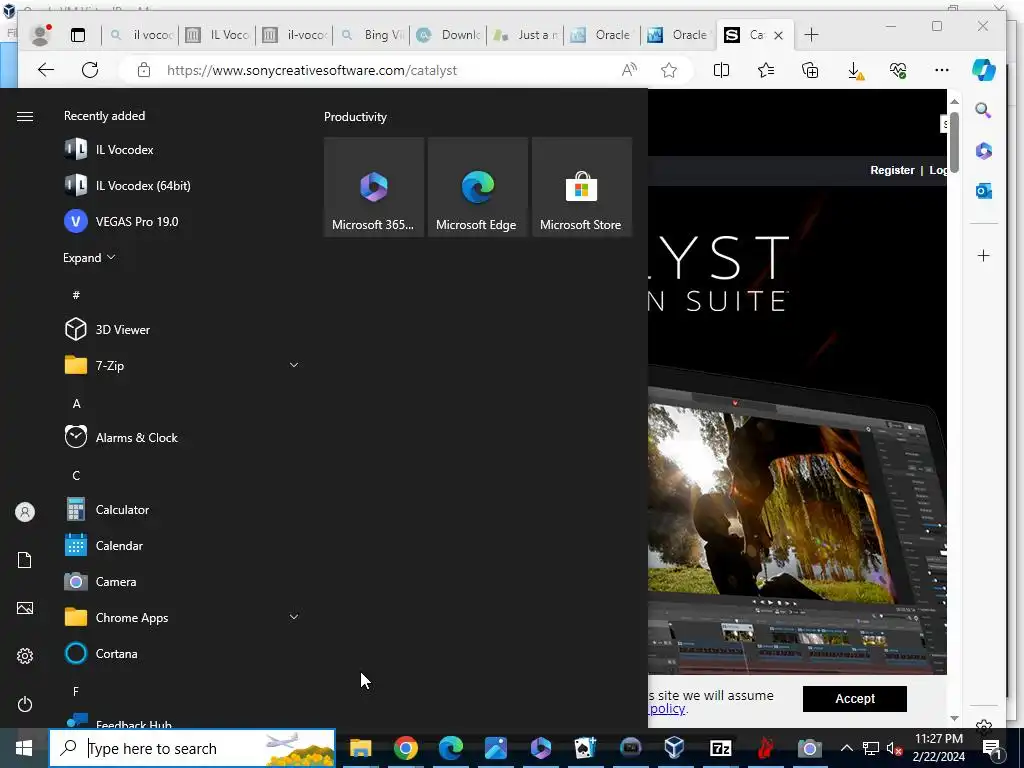Open the notification center icon

tap(991, 748)
